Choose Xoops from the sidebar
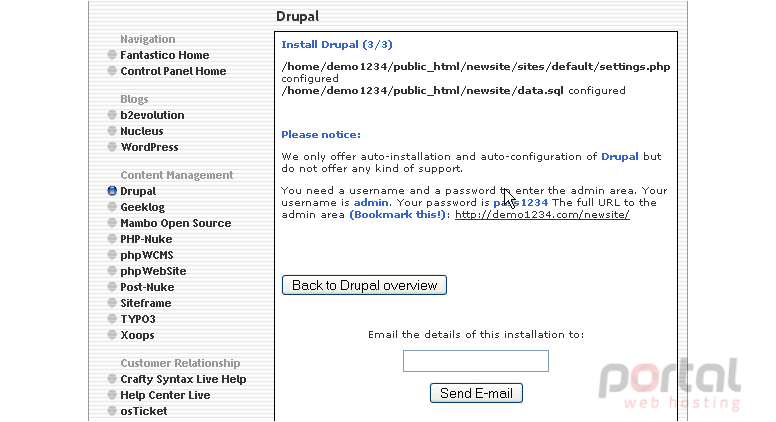This screenshot has height=422, width=776. click(138, 335)
